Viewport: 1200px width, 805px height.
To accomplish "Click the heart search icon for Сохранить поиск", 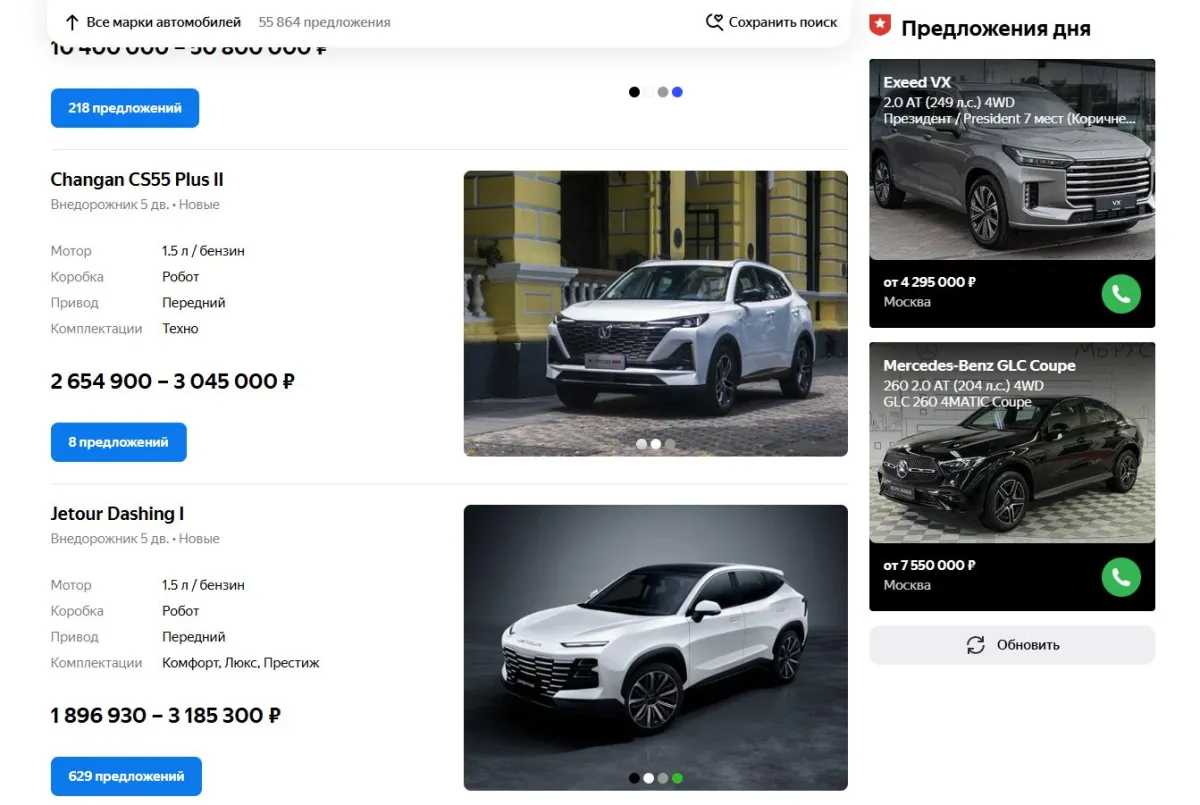I will click(714, 22).
